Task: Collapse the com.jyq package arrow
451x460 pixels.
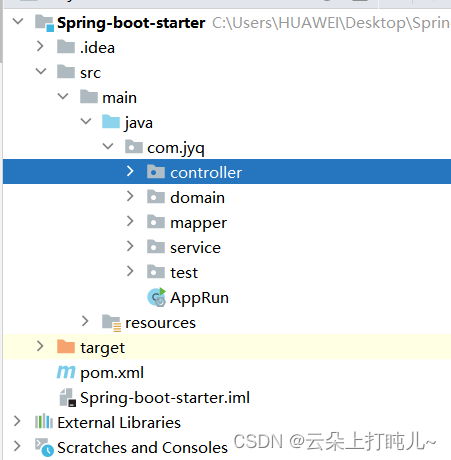Action: [108, 146]
